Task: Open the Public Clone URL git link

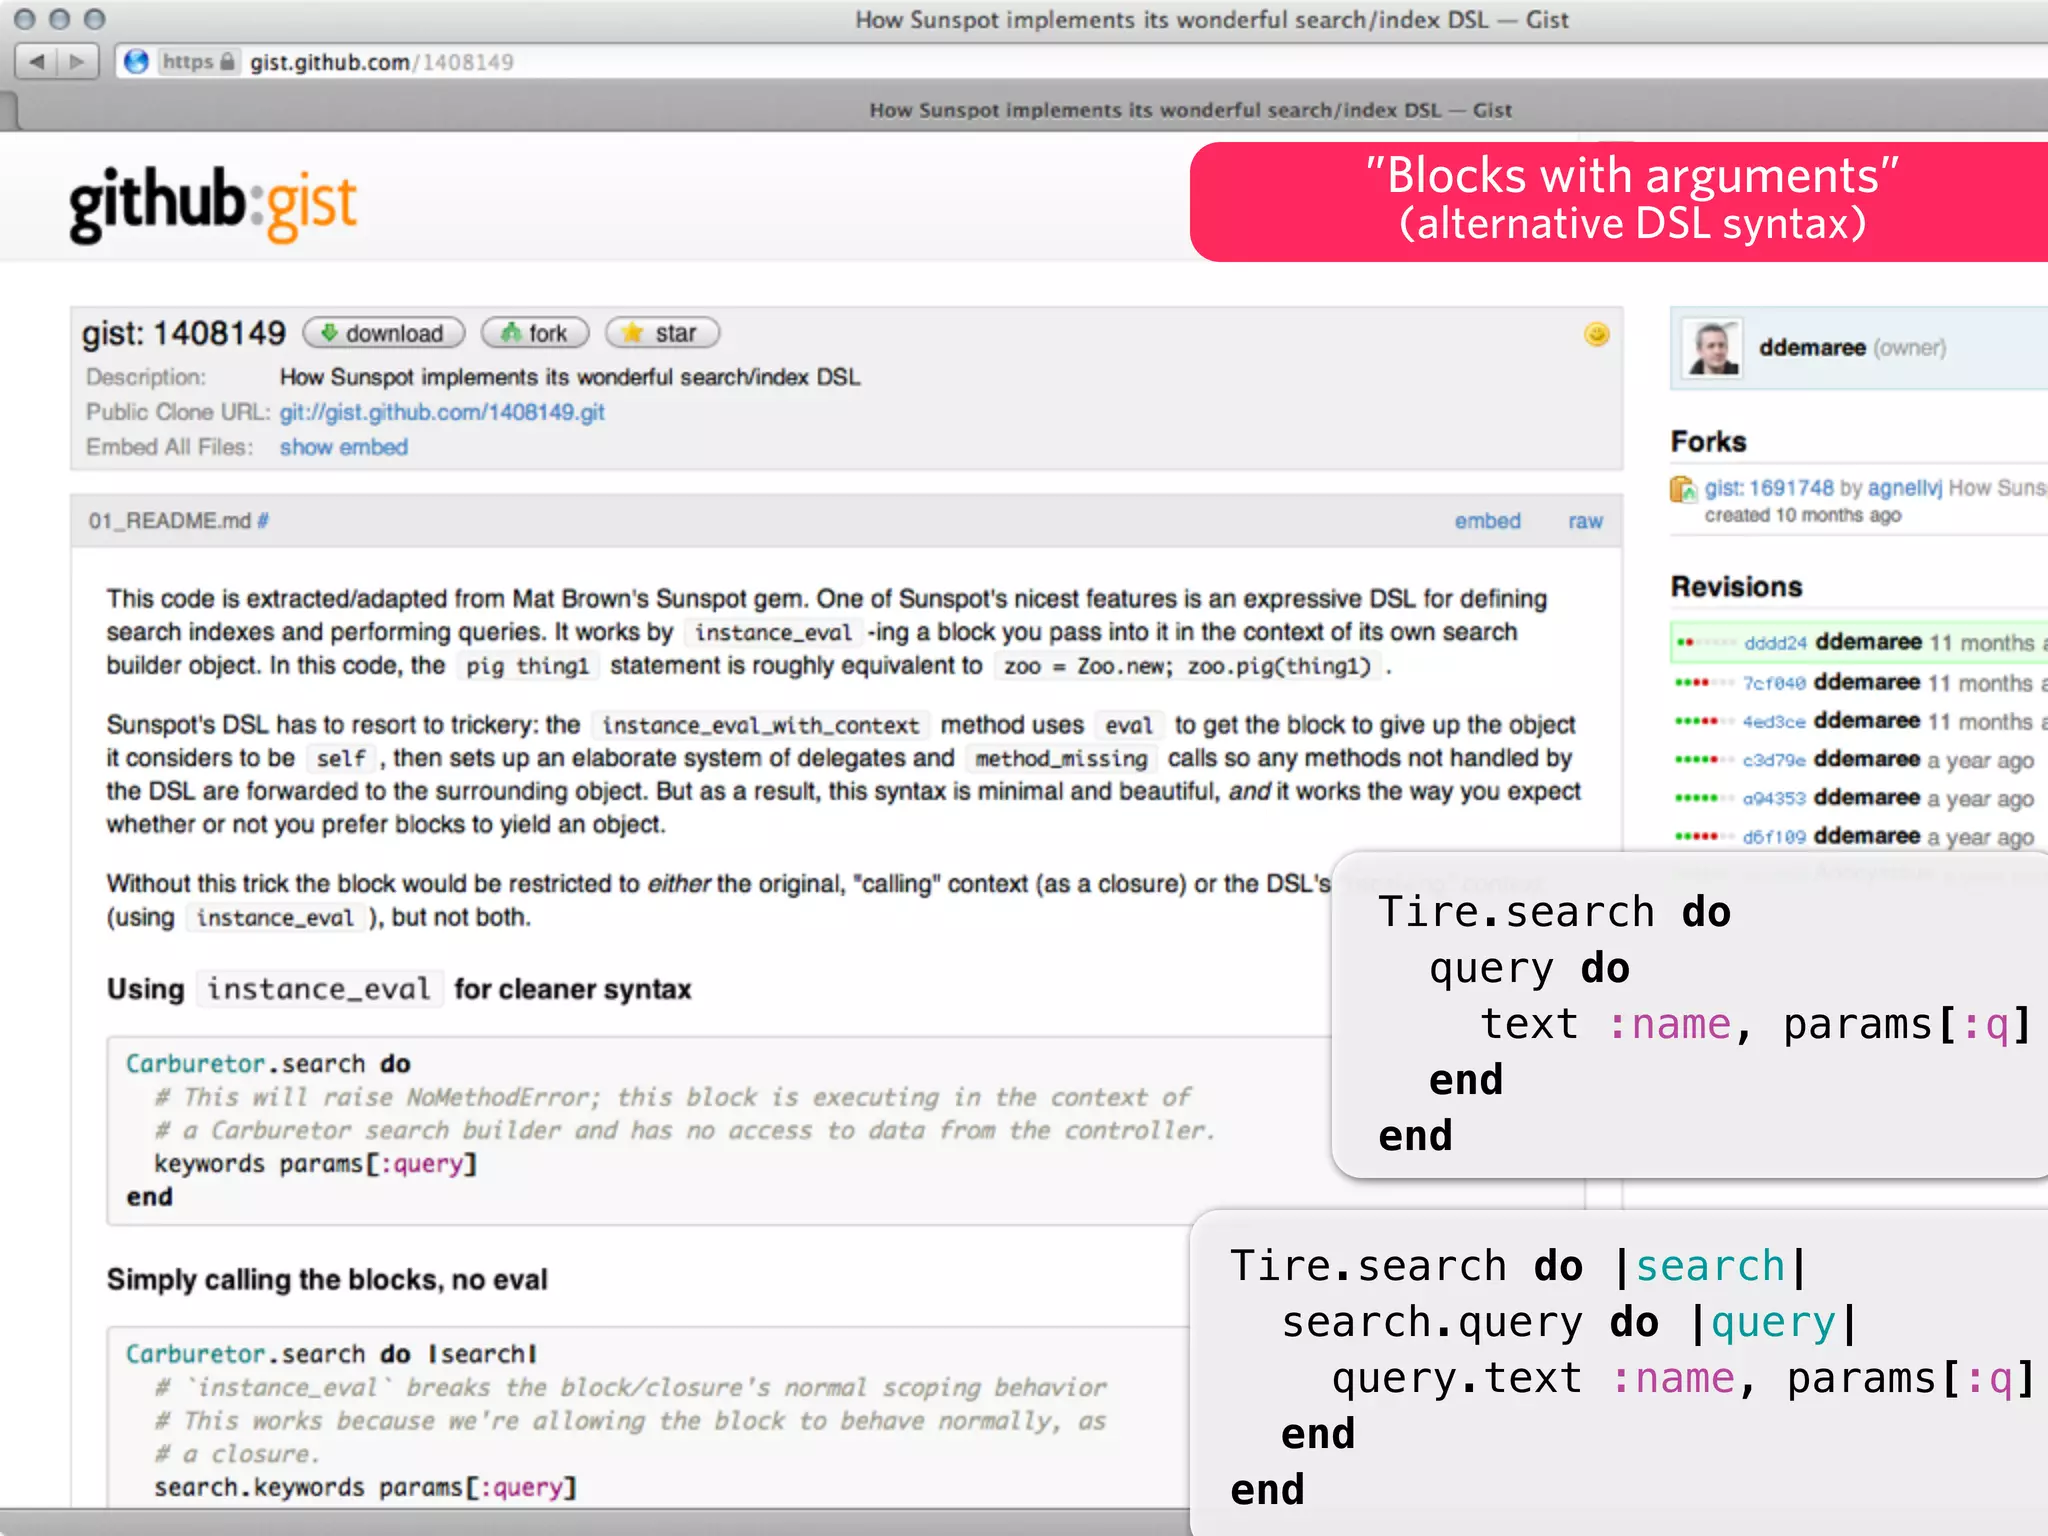Action: click(442, 412)
